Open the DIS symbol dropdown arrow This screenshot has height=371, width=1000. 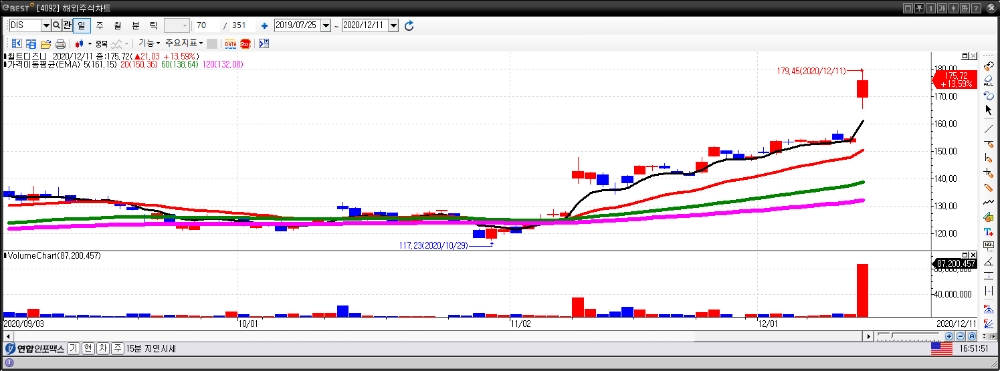coord(46,25)
